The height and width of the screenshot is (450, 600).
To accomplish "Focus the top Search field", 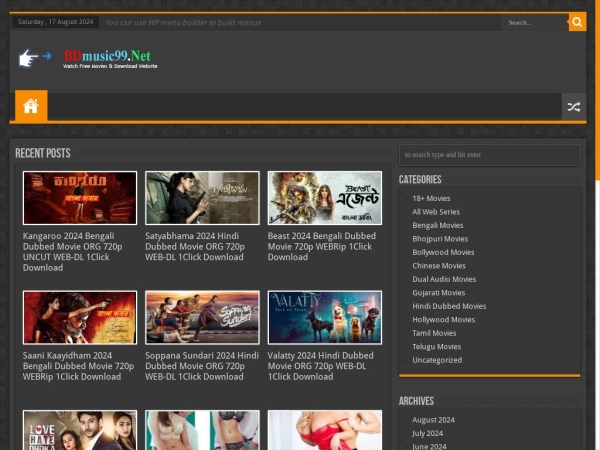I will (535, 23).
